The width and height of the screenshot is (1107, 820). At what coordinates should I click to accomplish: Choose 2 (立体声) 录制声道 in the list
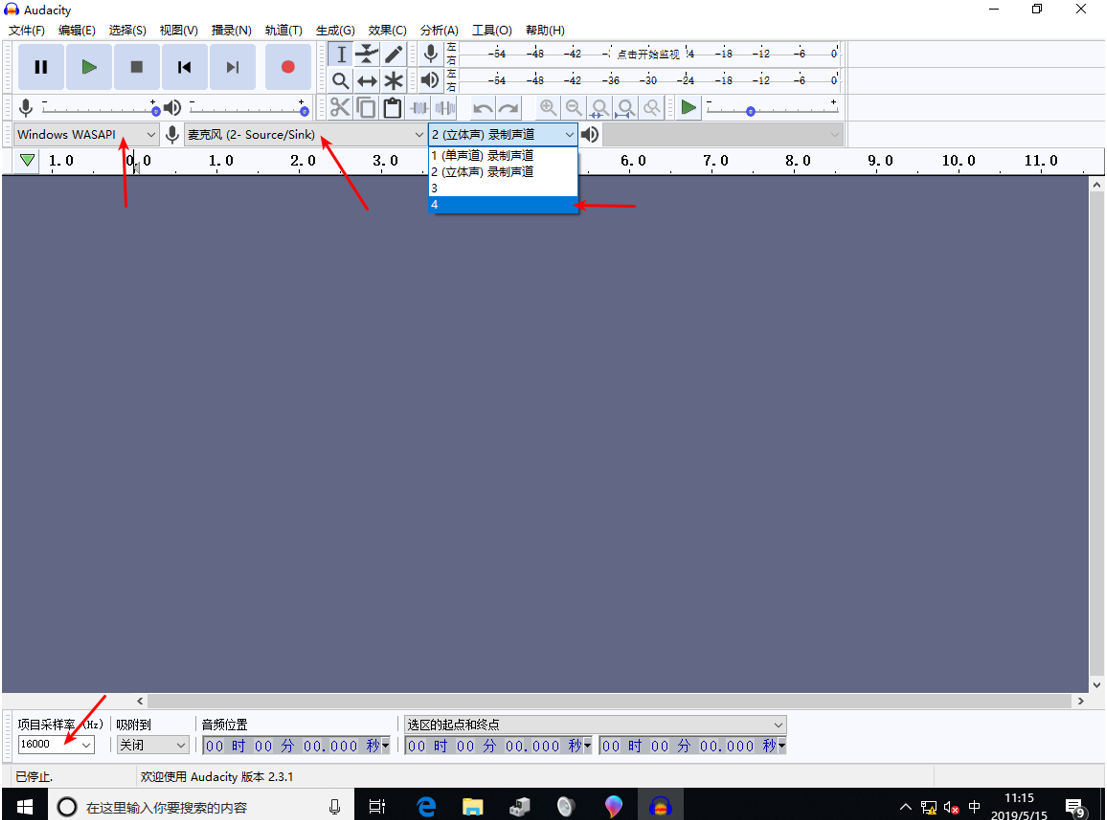(503, 172)
